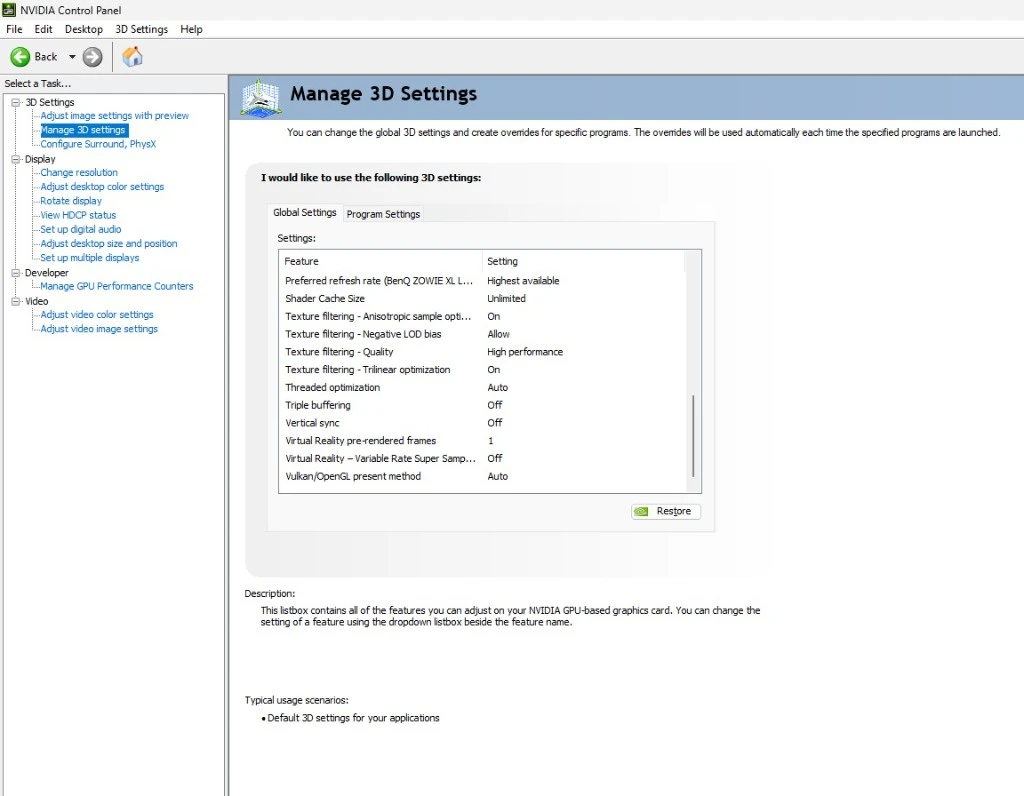Select Virtual Reality pre-rendered frames row
The image size is (1024, 796).
coord(483,441)
